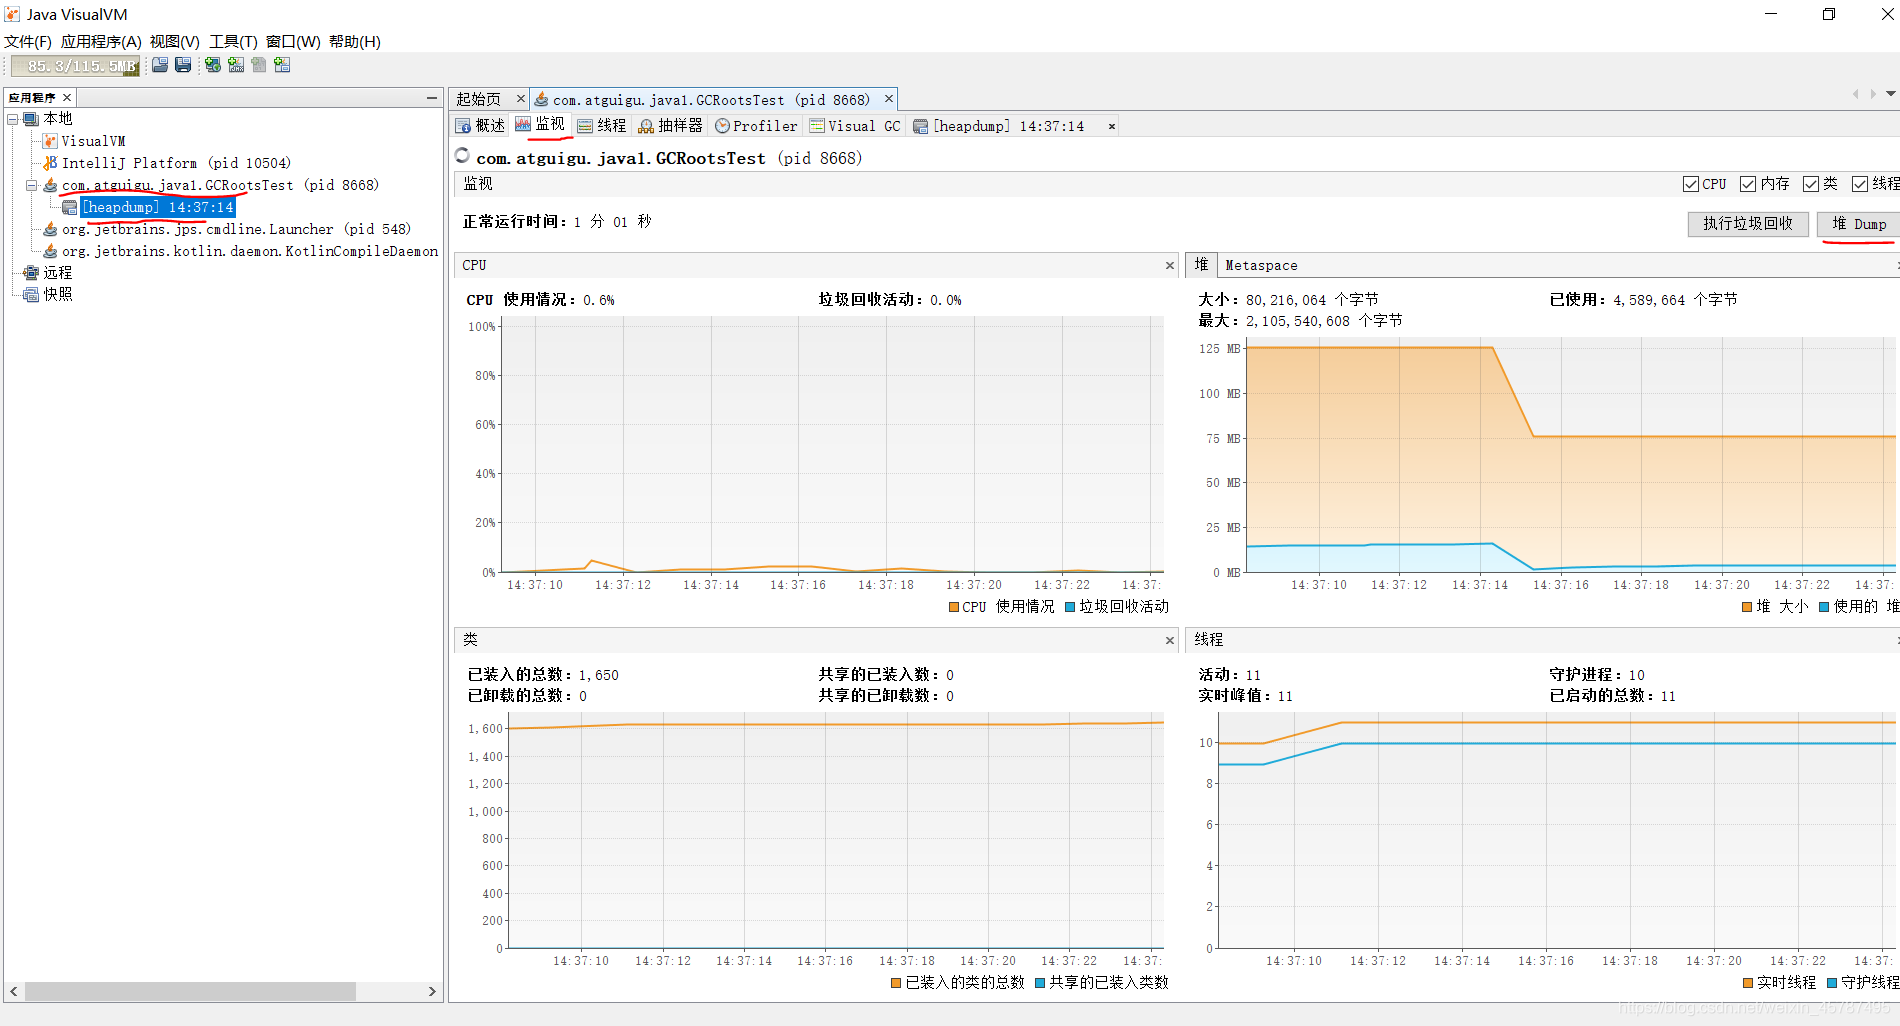This screenshot has height=1026, width=1900.
Task: Open the 监视 monitor tab
Action: tap(540, 124)
